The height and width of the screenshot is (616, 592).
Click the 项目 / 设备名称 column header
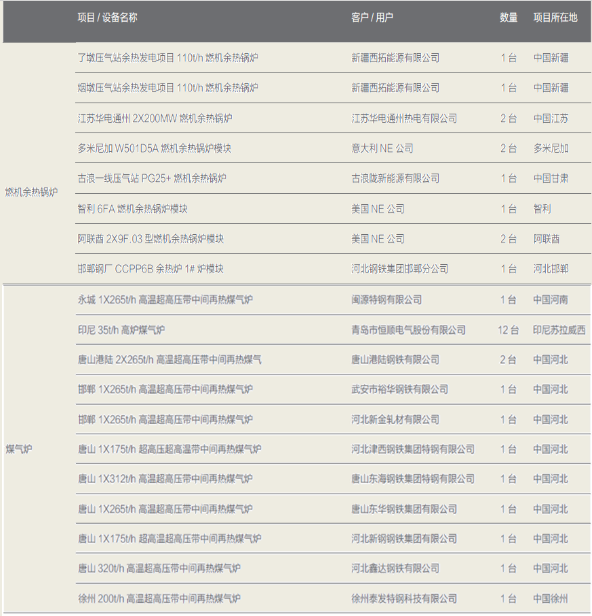[107, 18]
